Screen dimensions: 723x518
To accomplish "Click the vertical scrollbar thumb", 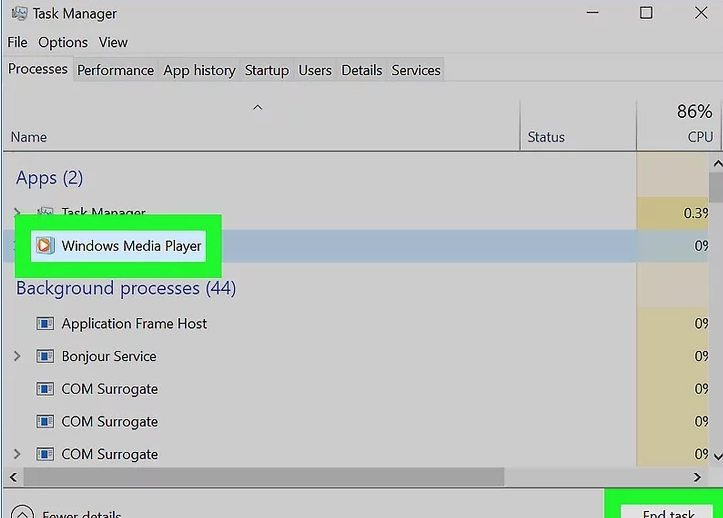I will tap(717, 187).
